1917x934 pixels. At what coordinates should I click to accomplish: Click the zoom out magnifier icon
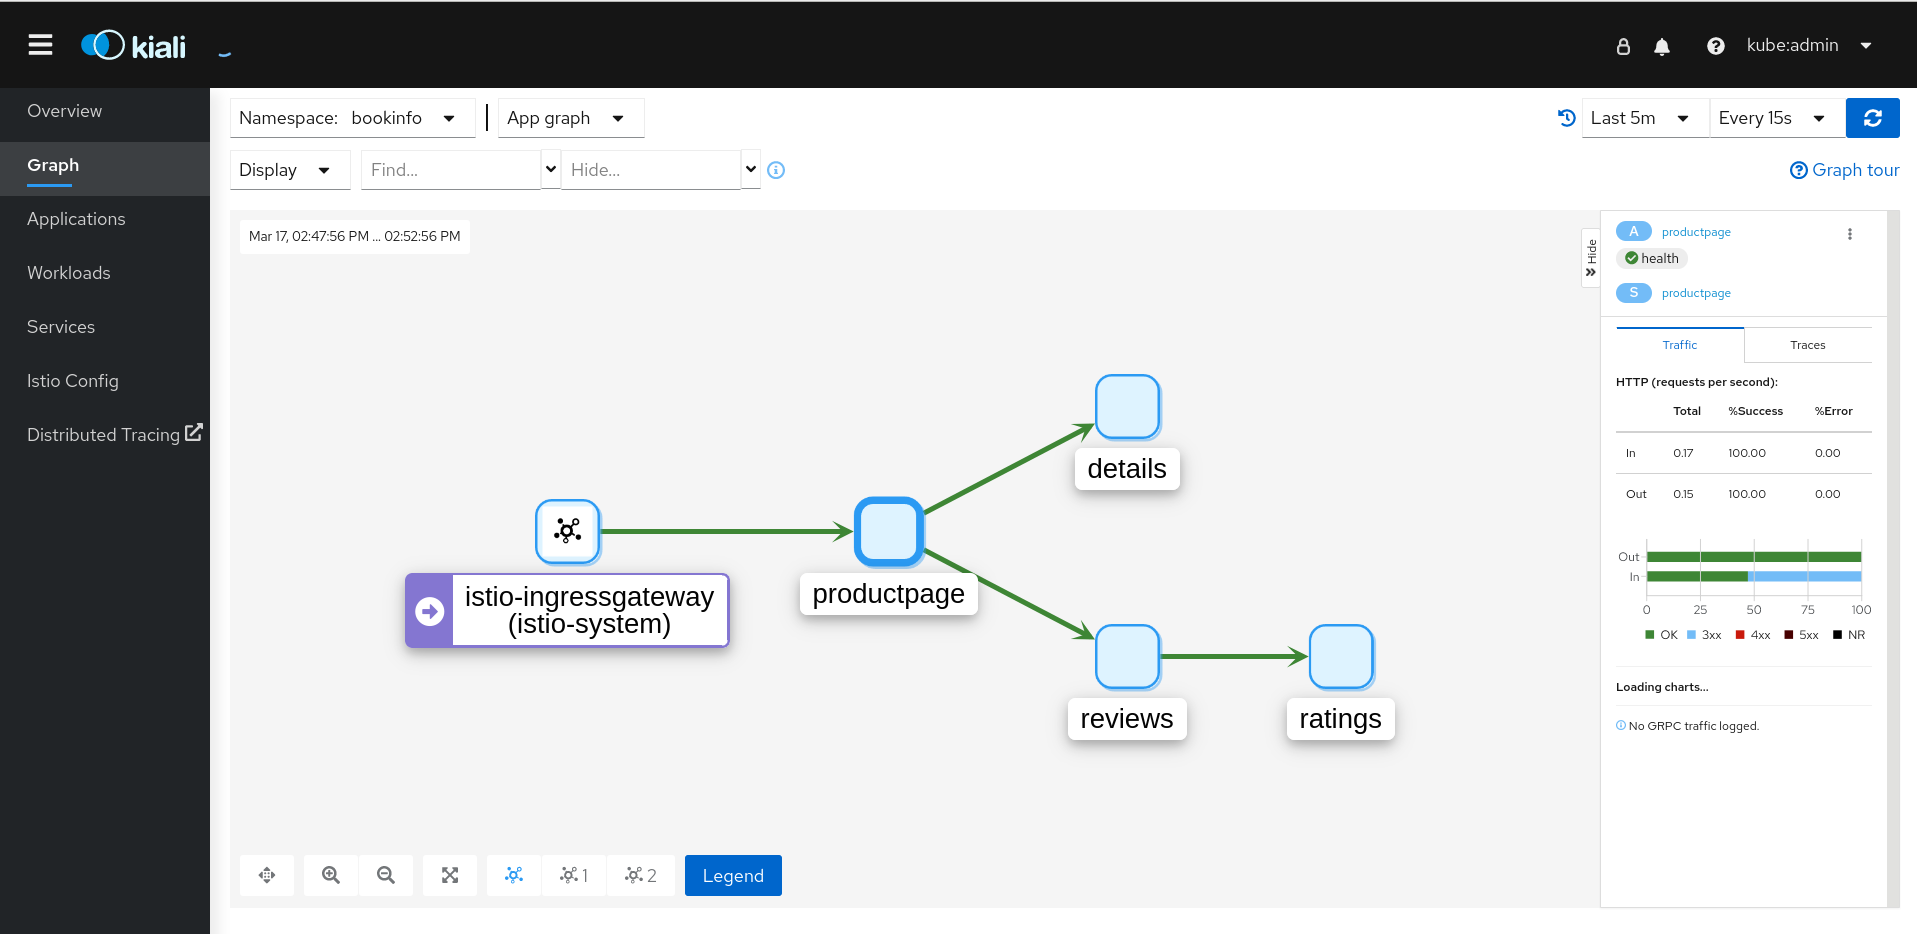[386, 875]
